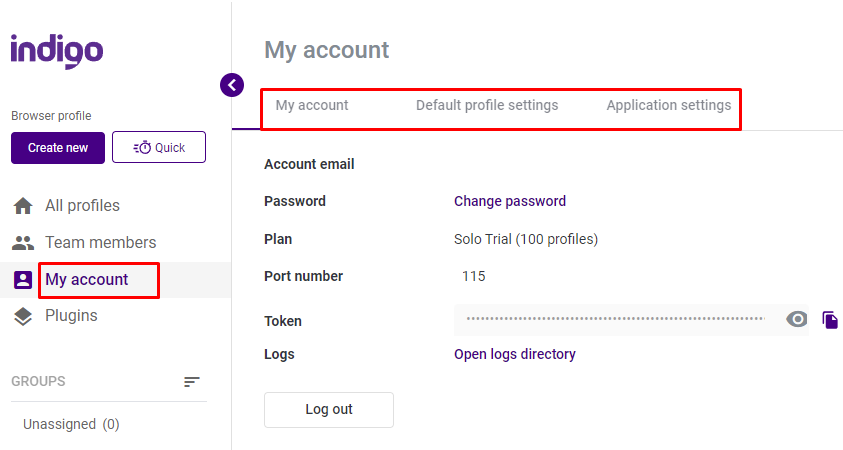Sort groups using the sort icon

tap(191, 382)
